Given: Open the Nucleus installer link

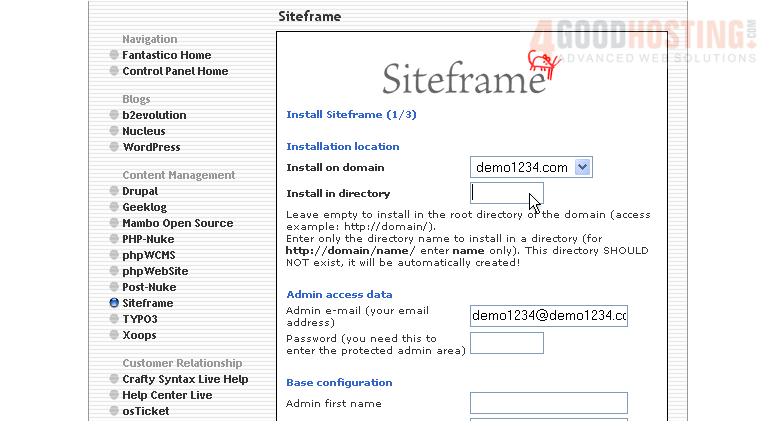Looking at the screenshot, I should point(144,131).
